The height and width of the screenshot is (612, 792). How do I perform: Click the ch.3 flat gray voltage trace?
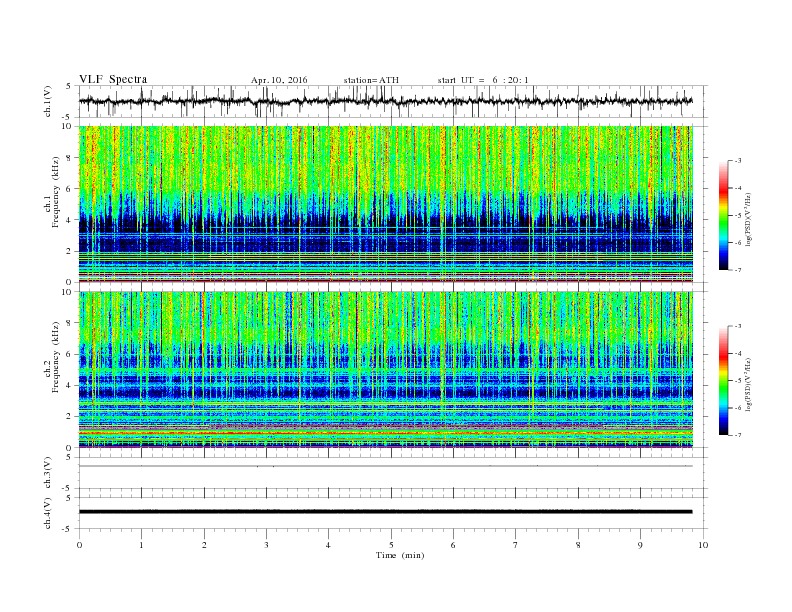click(385, 466)
